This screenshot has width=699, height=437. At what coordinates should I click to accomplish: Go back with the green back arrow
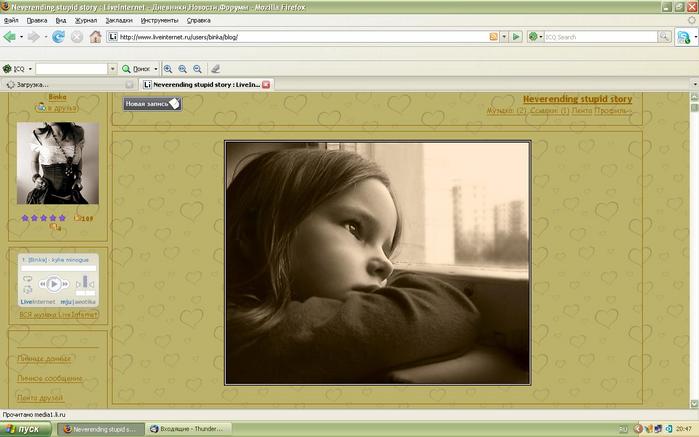(9, 37)
